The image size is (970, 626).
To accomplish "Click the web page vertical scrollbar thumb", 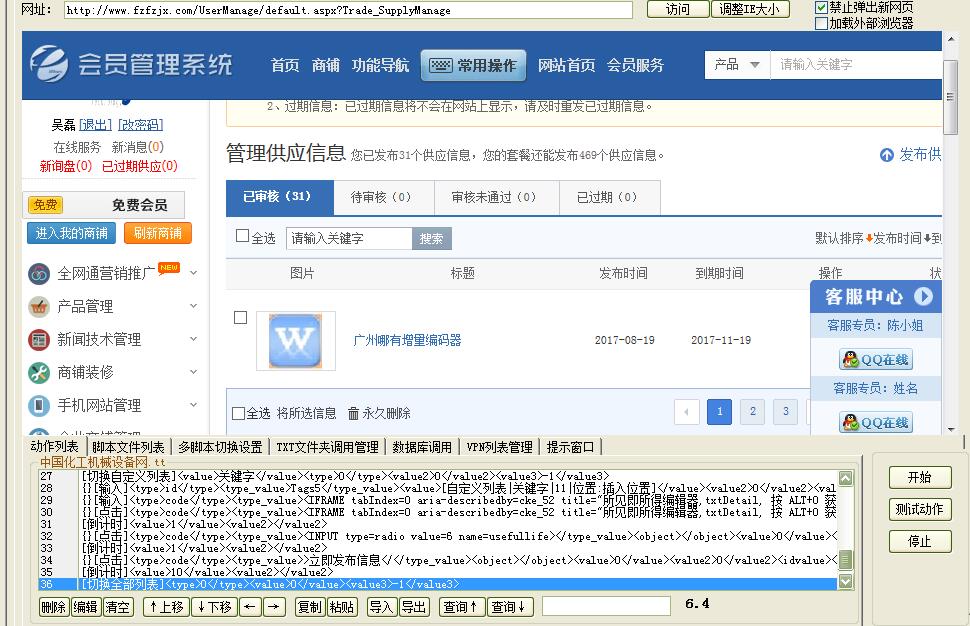I will pos(950,97).
